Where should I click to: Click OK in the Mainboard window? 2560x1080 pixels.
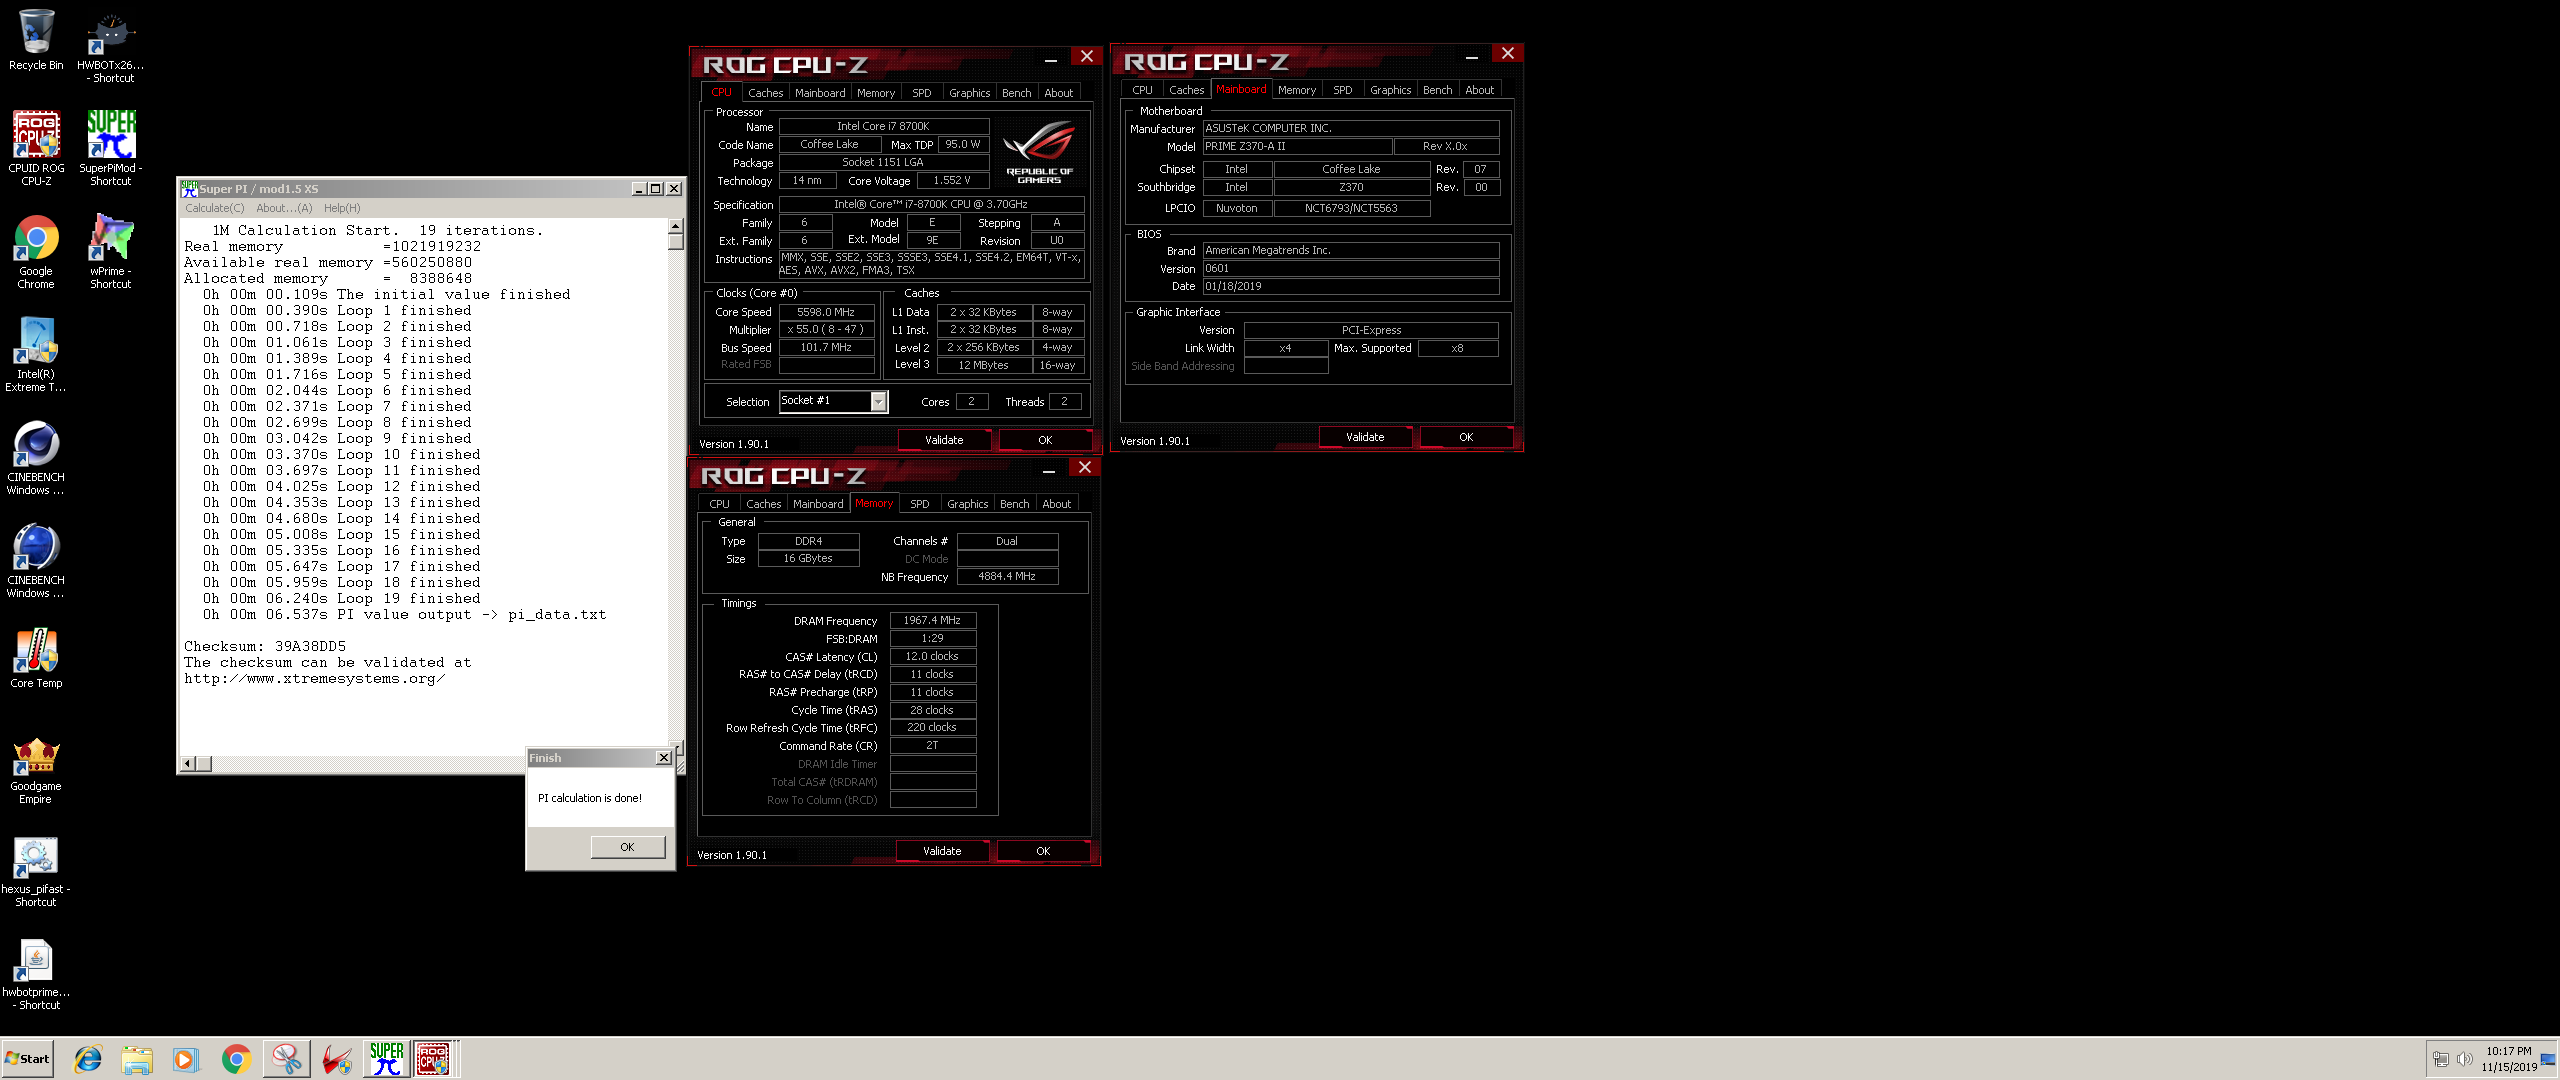[x=1466, y=437]
